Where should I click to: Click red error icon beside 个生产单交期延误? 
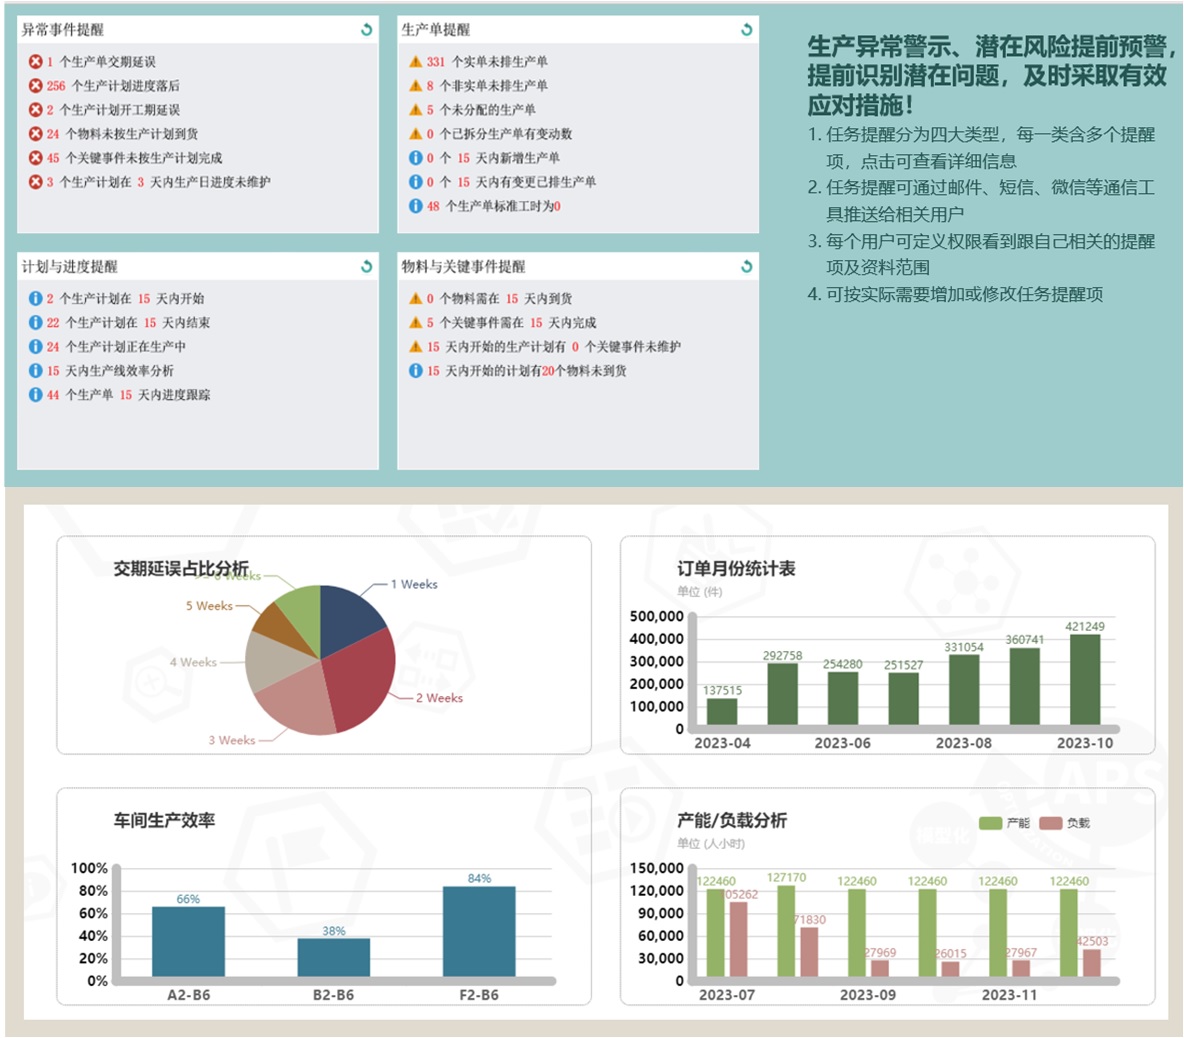point(35,62)
